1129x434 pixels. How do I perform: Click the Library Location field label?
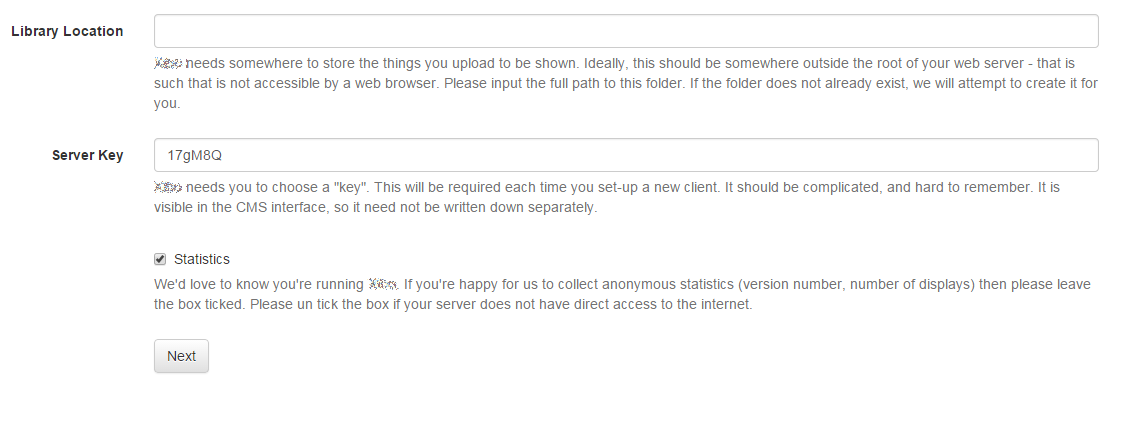pyautogui.click(x=67, y=31)
